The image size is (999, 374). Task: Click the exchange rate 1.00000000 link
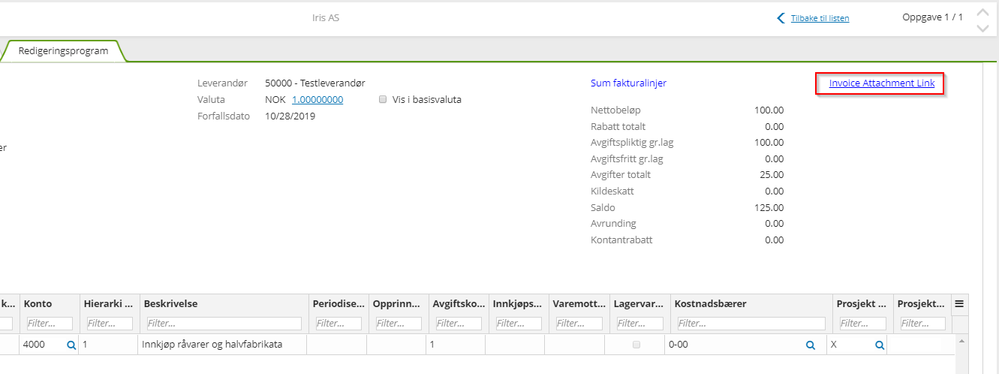point(318,99)
